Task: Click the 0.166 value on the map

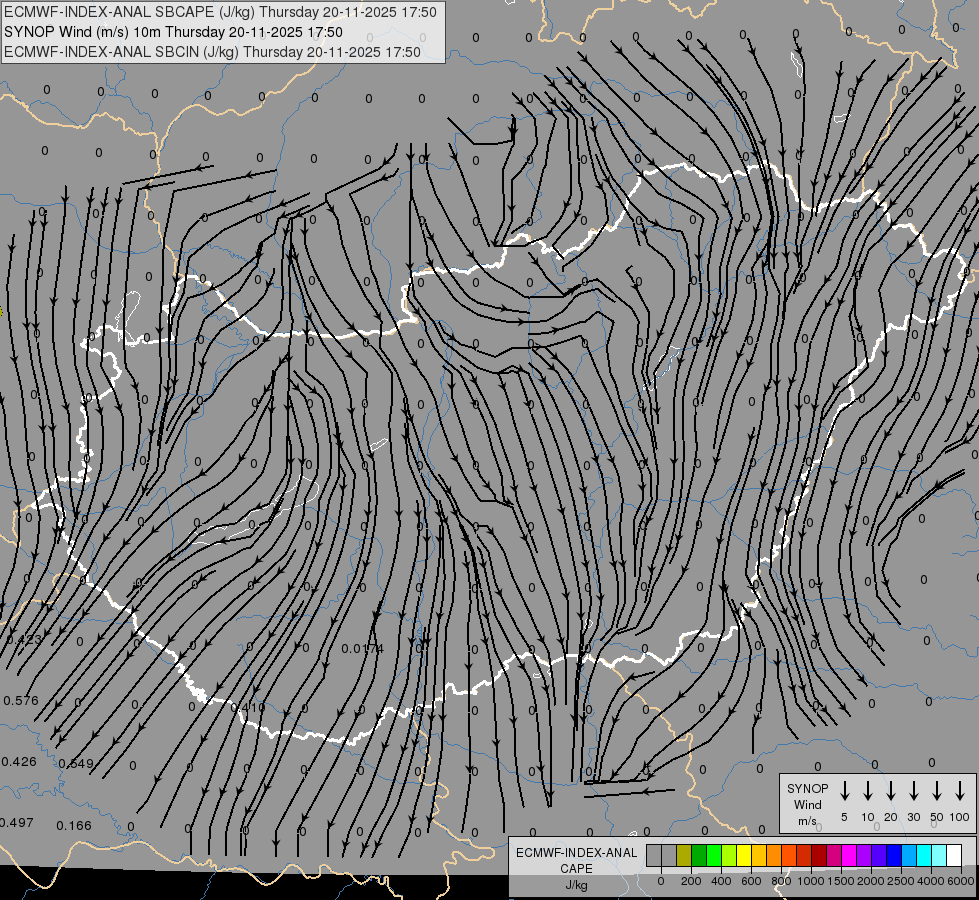Action: coord(74,826)
